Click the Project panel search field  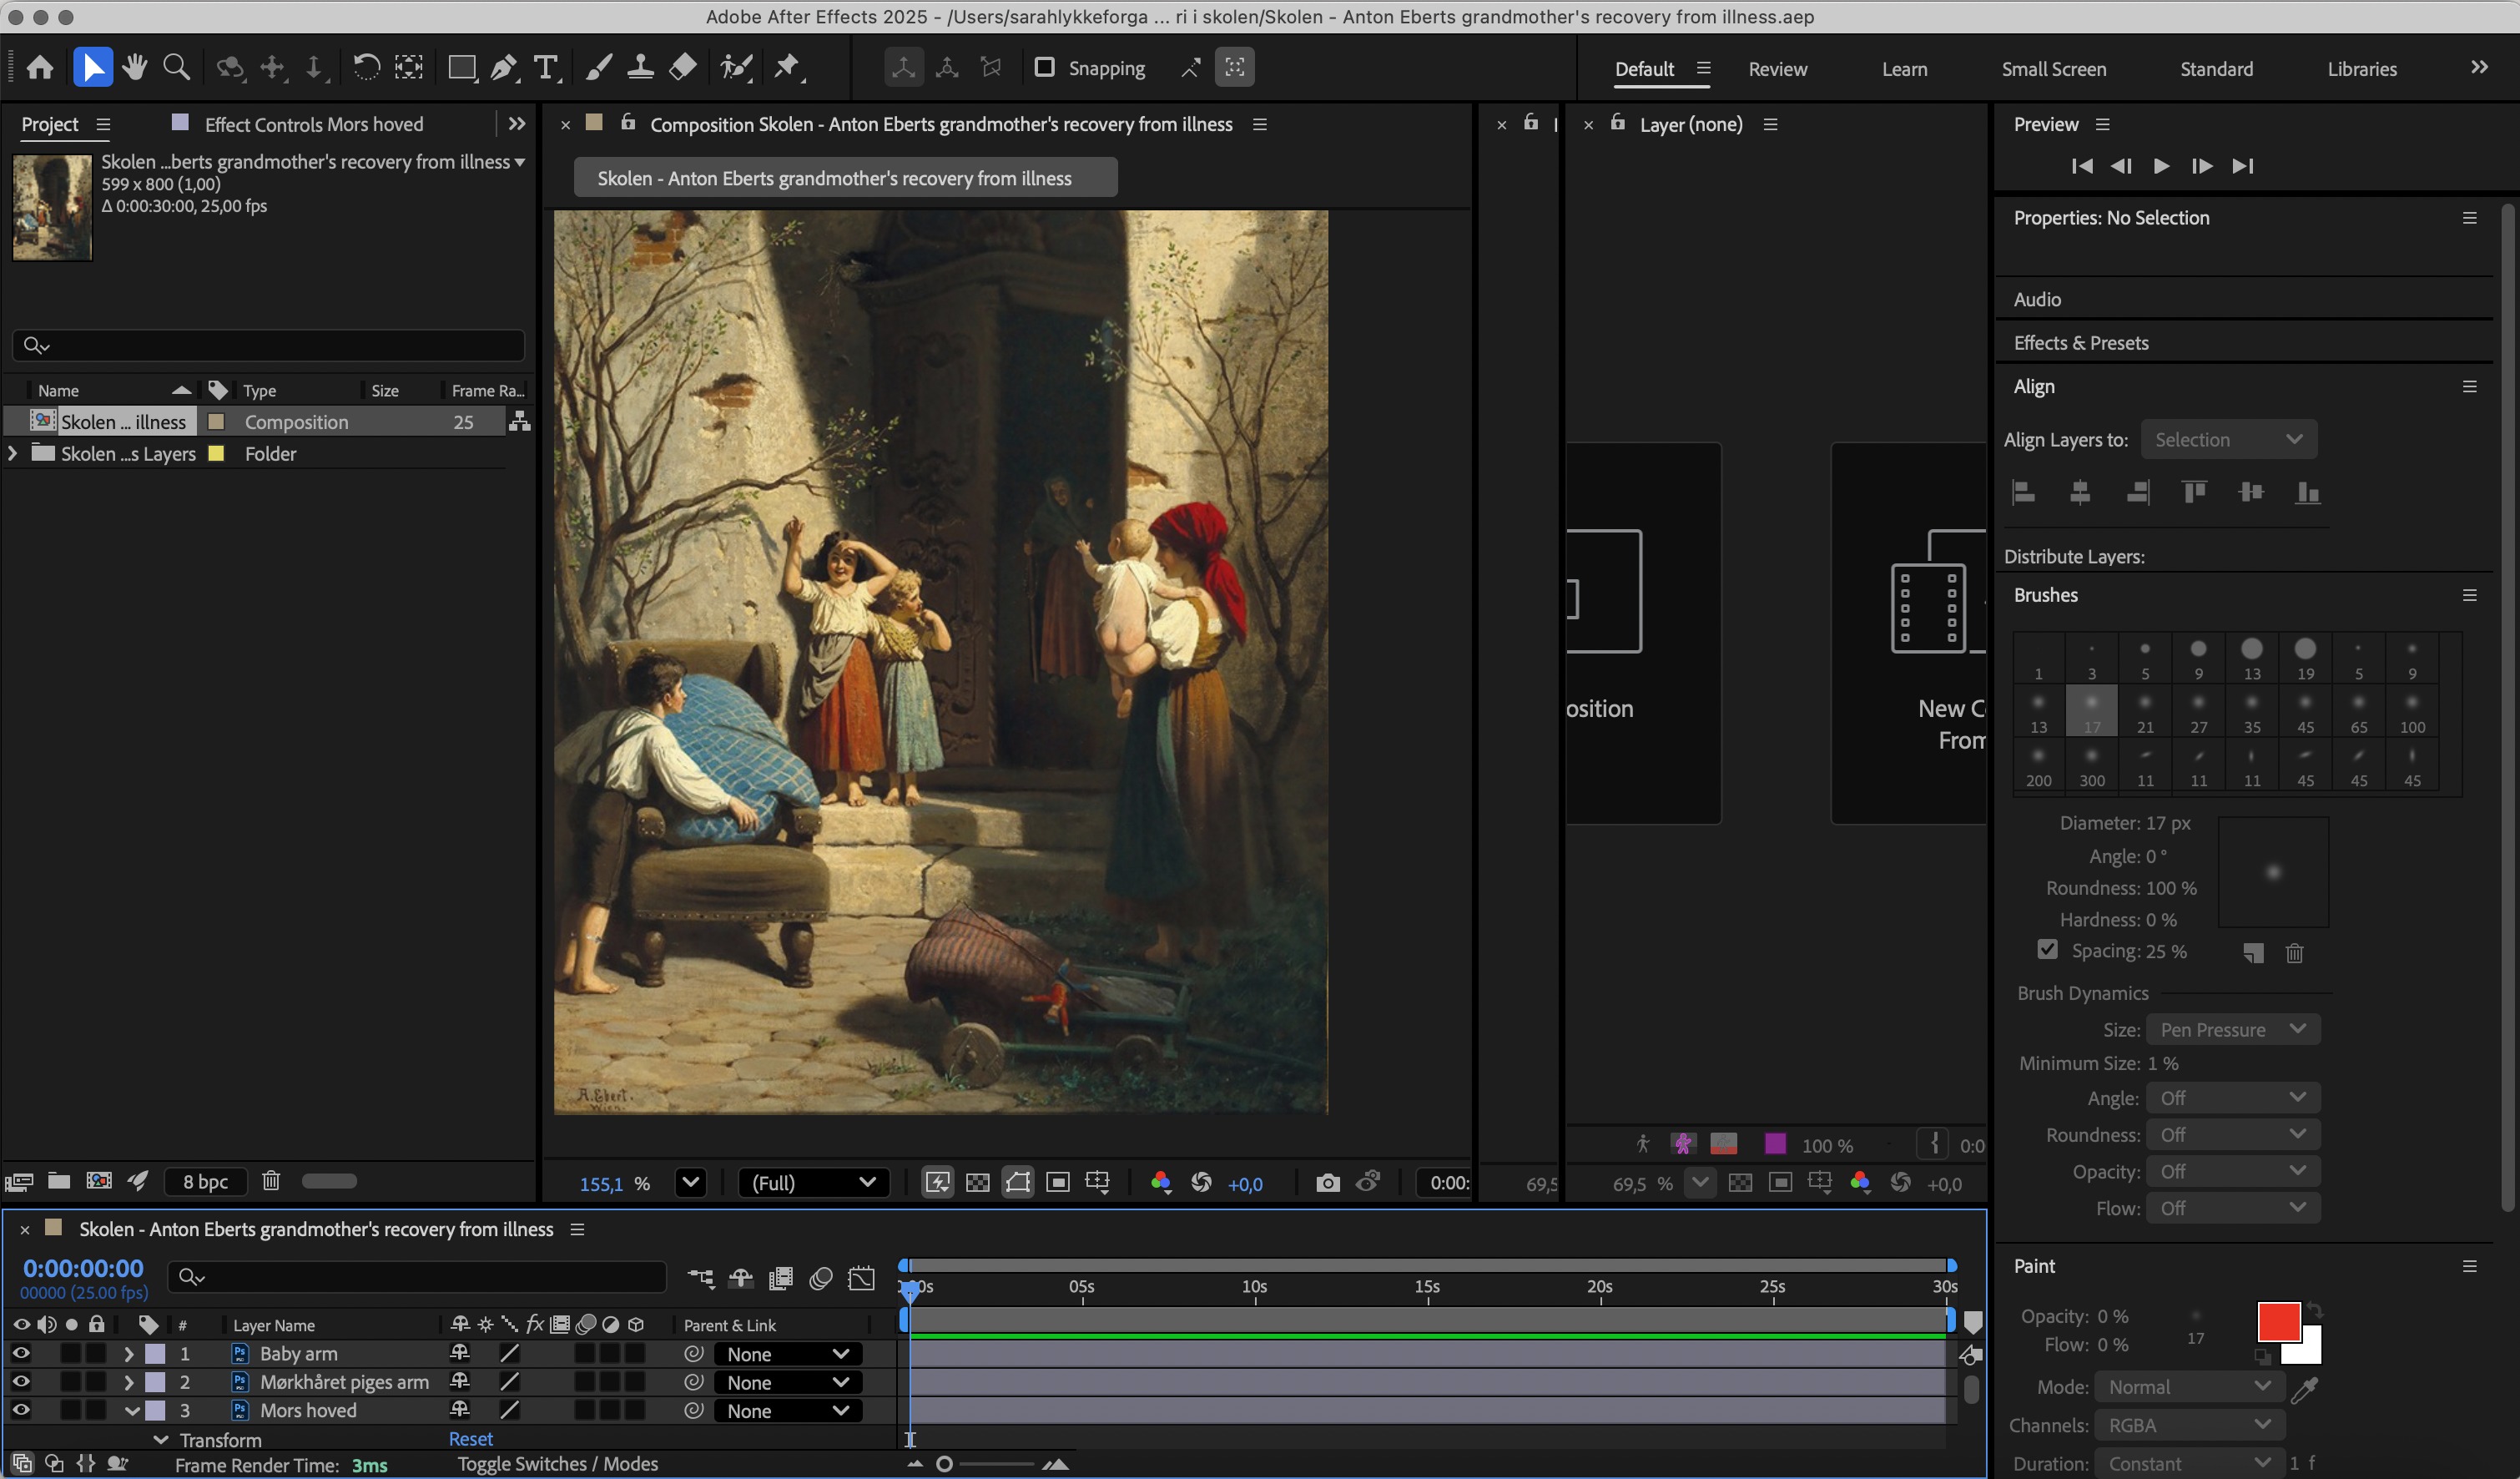[x=268, y=345]
